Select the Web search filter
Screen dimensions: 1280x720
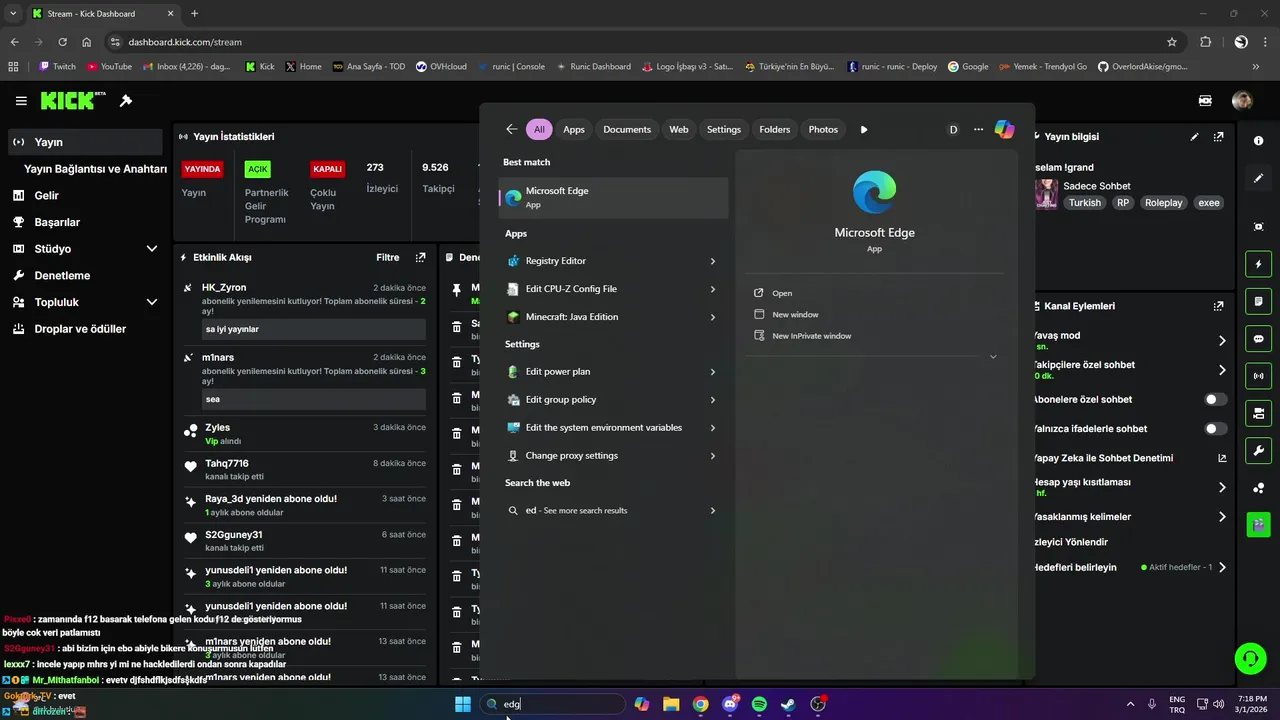click(x=679, y=129)
